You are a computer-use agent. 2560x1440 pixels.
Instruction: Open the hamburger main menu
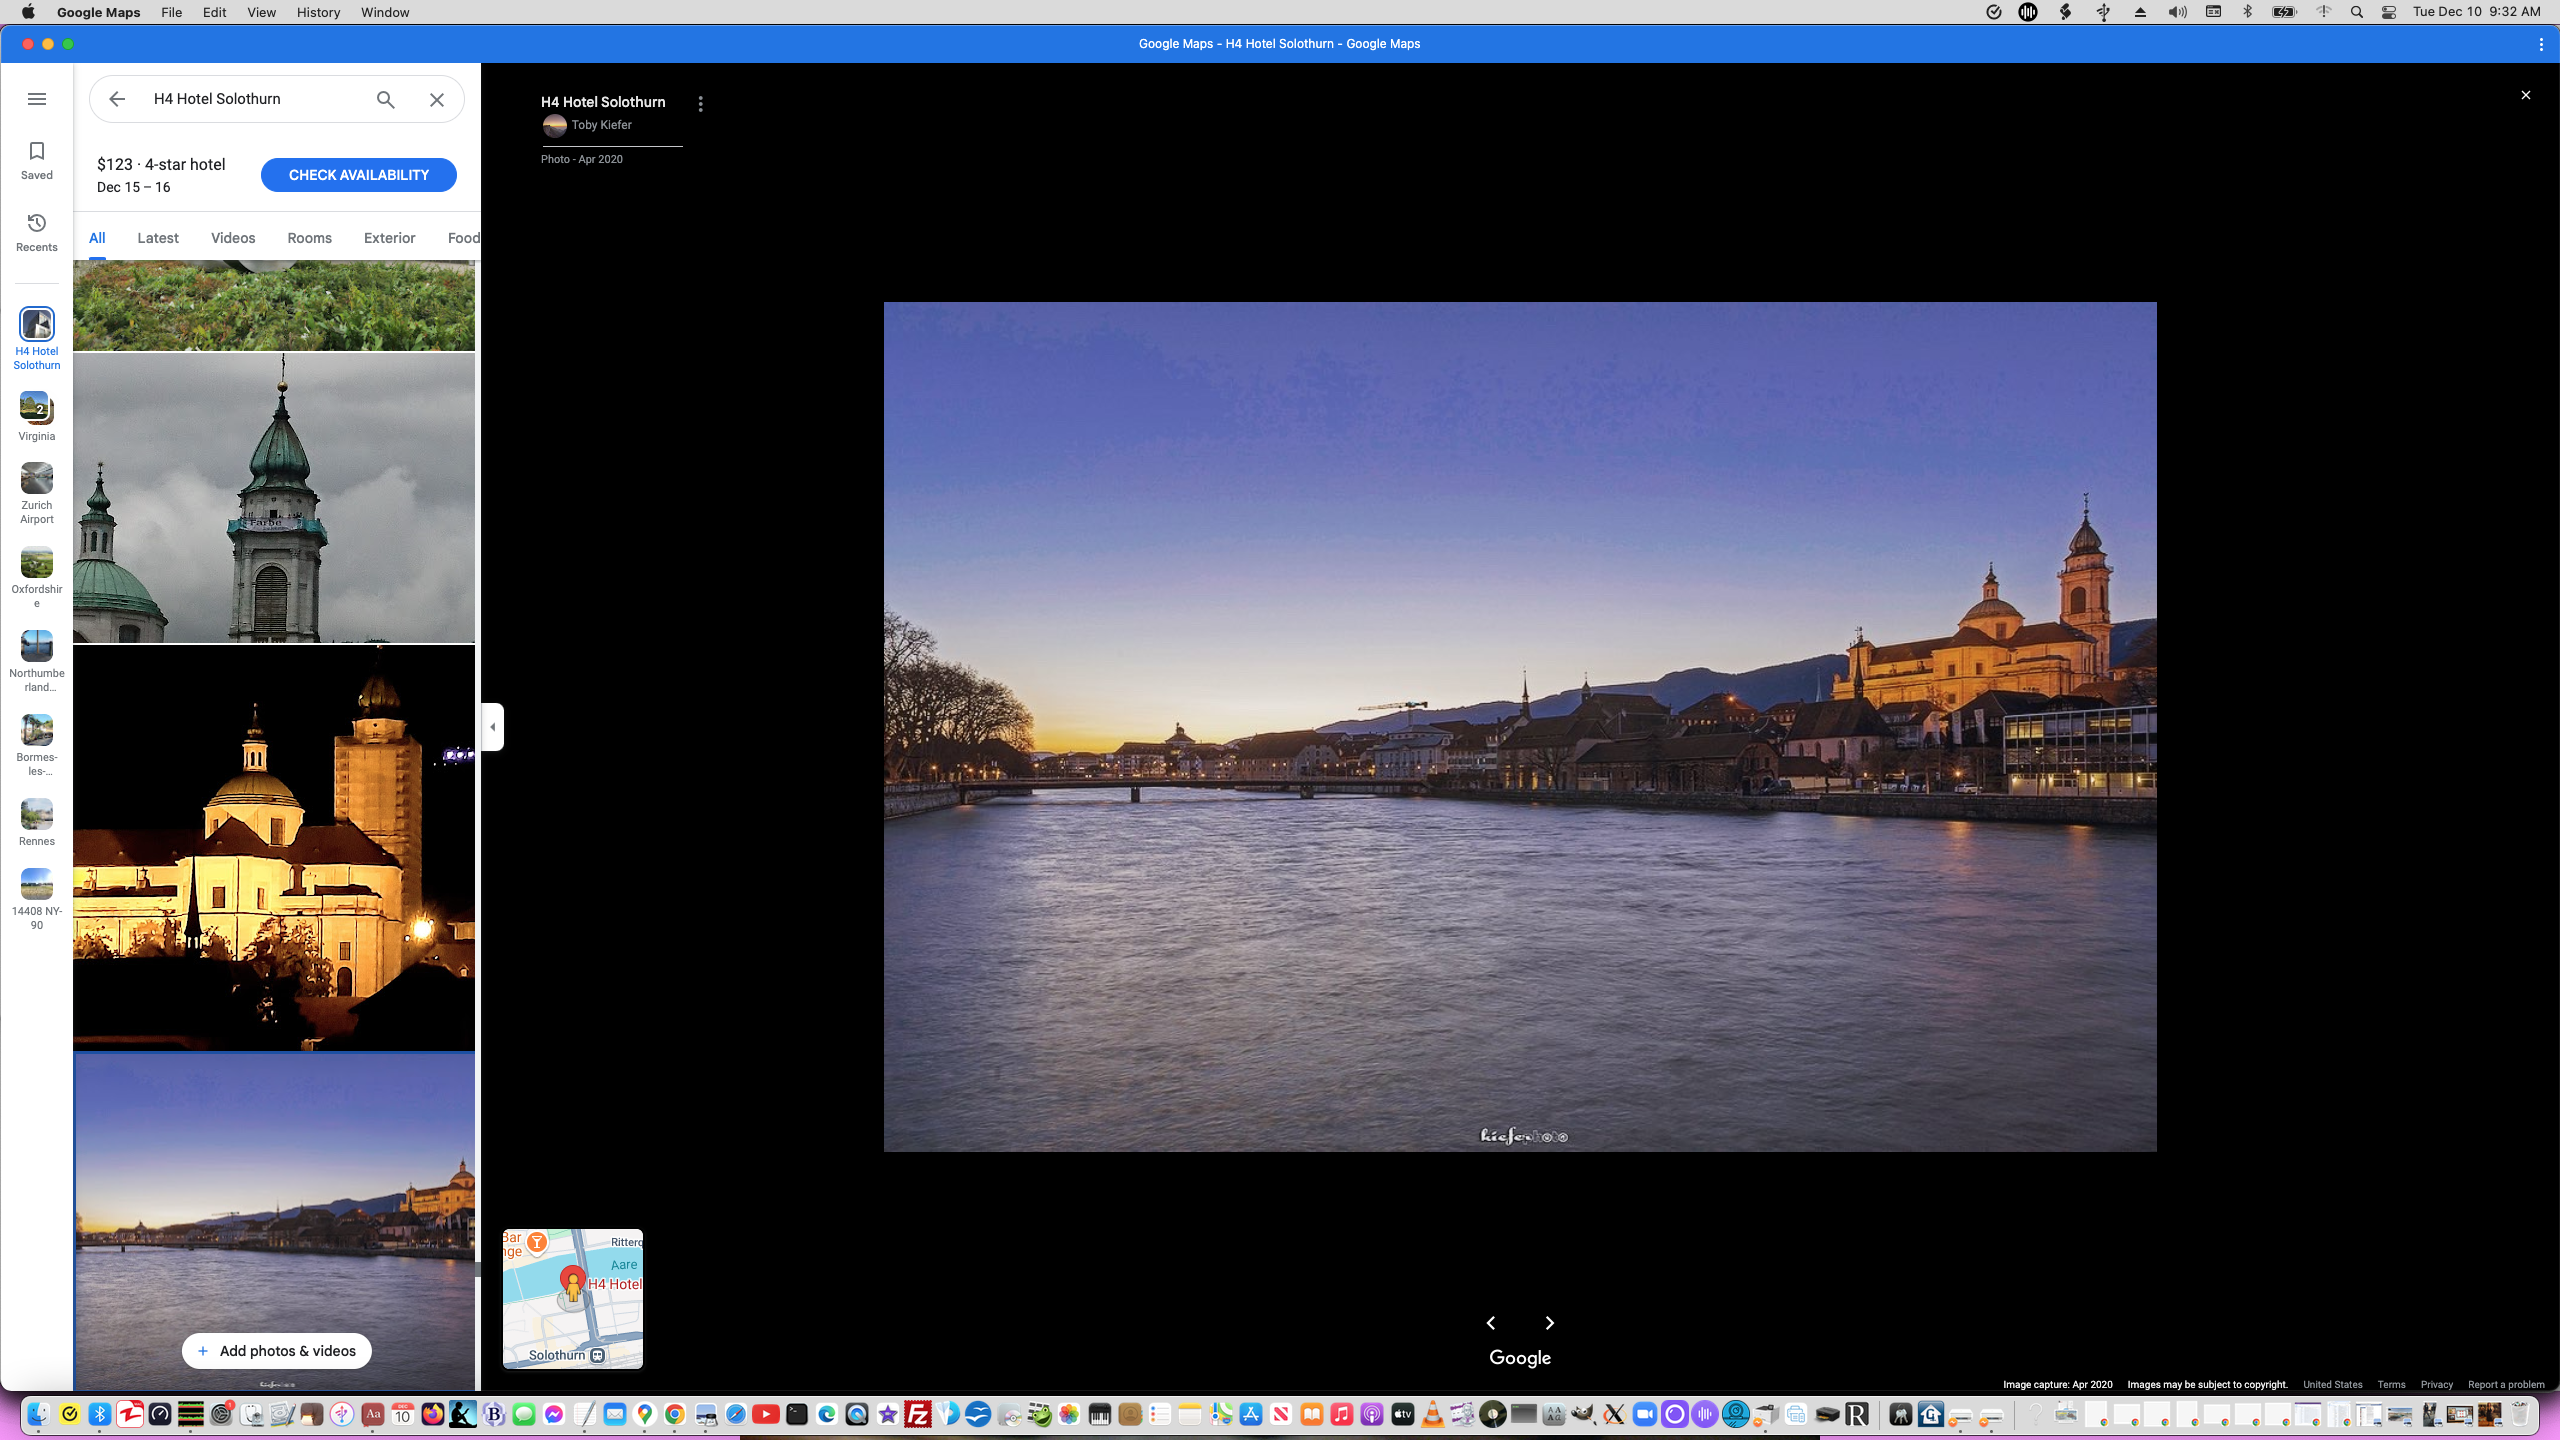point(37,99)
